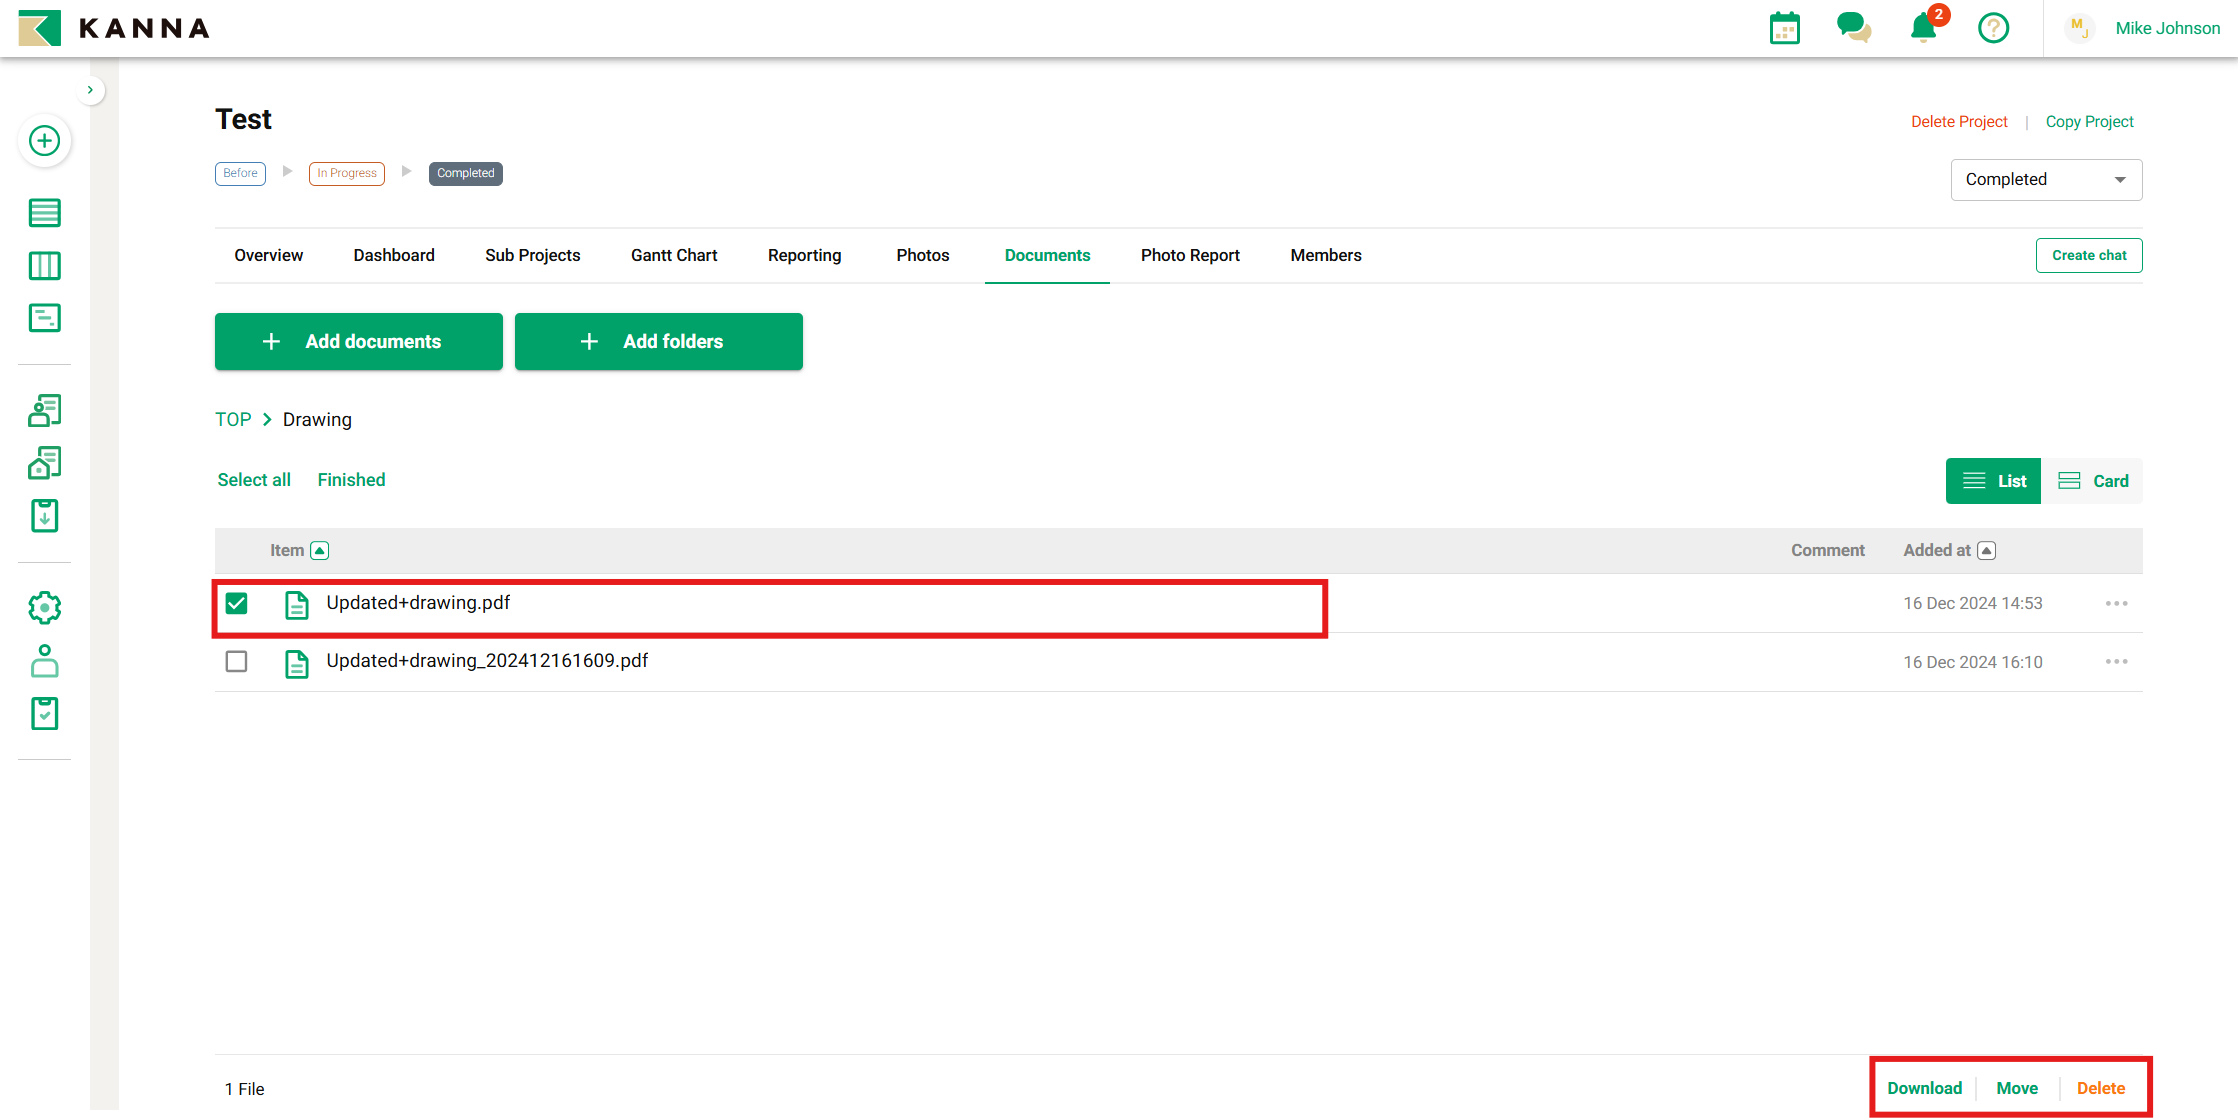
Task: Navigate to TOP breadcrumb
Action: tap(233, 419)
